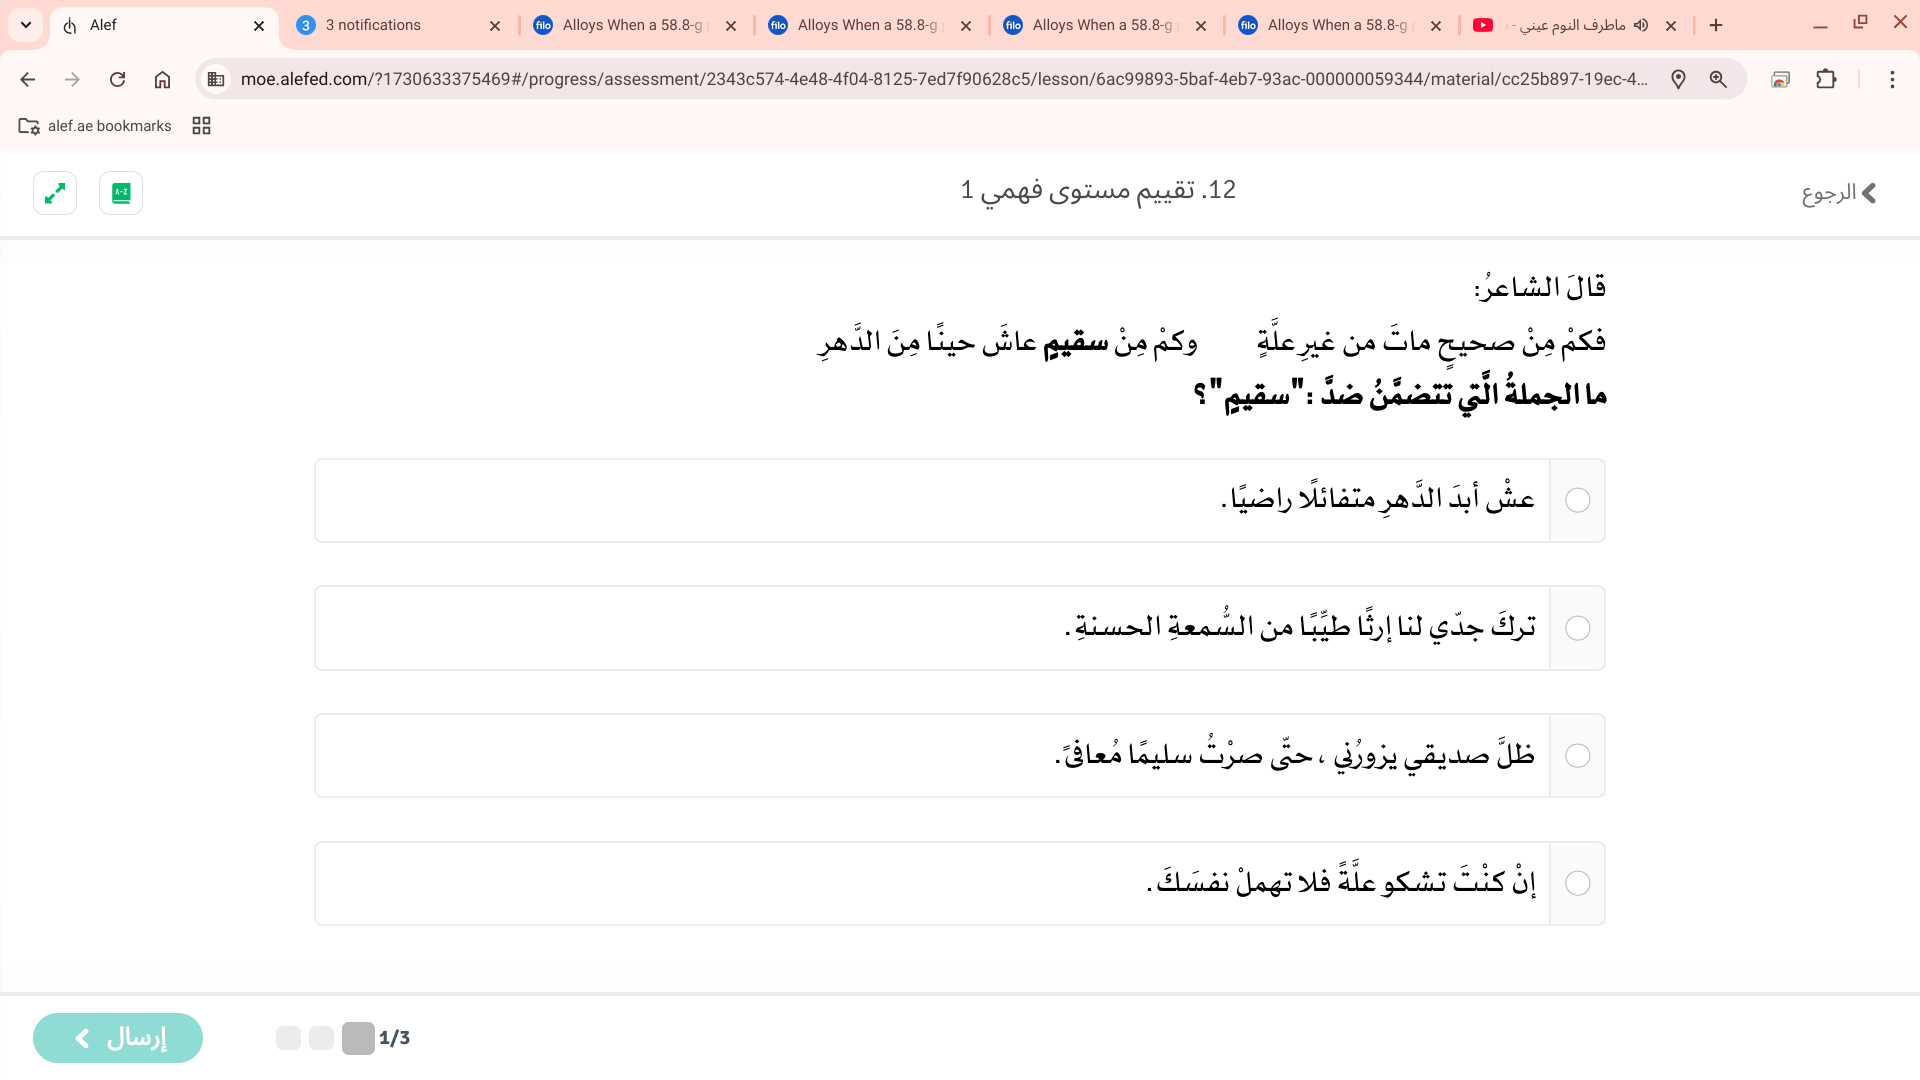
Task: Click the location pin icon in address bar
Action: tap(1678, 79)
